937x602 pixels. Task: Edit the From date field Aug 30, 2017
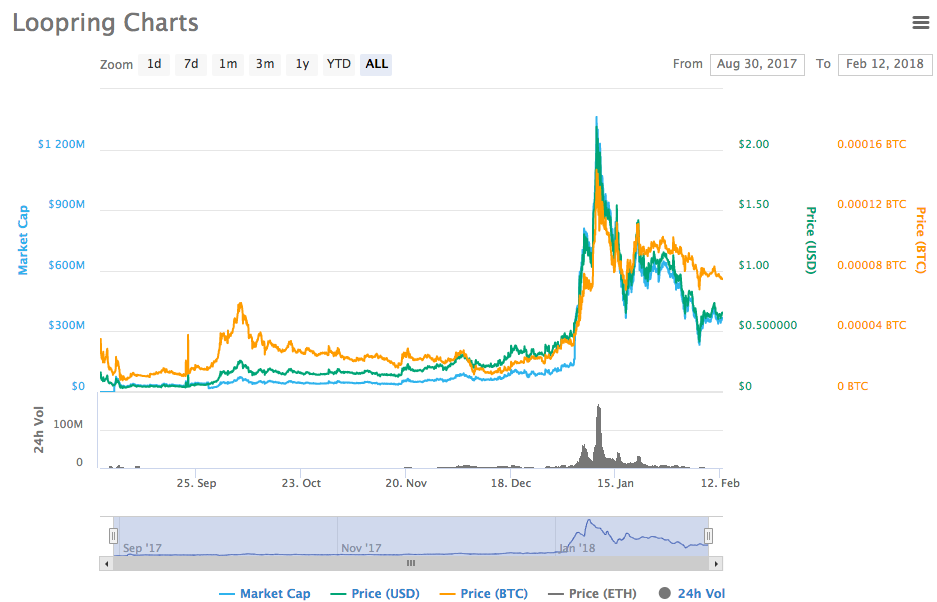[x=757, y=65]
